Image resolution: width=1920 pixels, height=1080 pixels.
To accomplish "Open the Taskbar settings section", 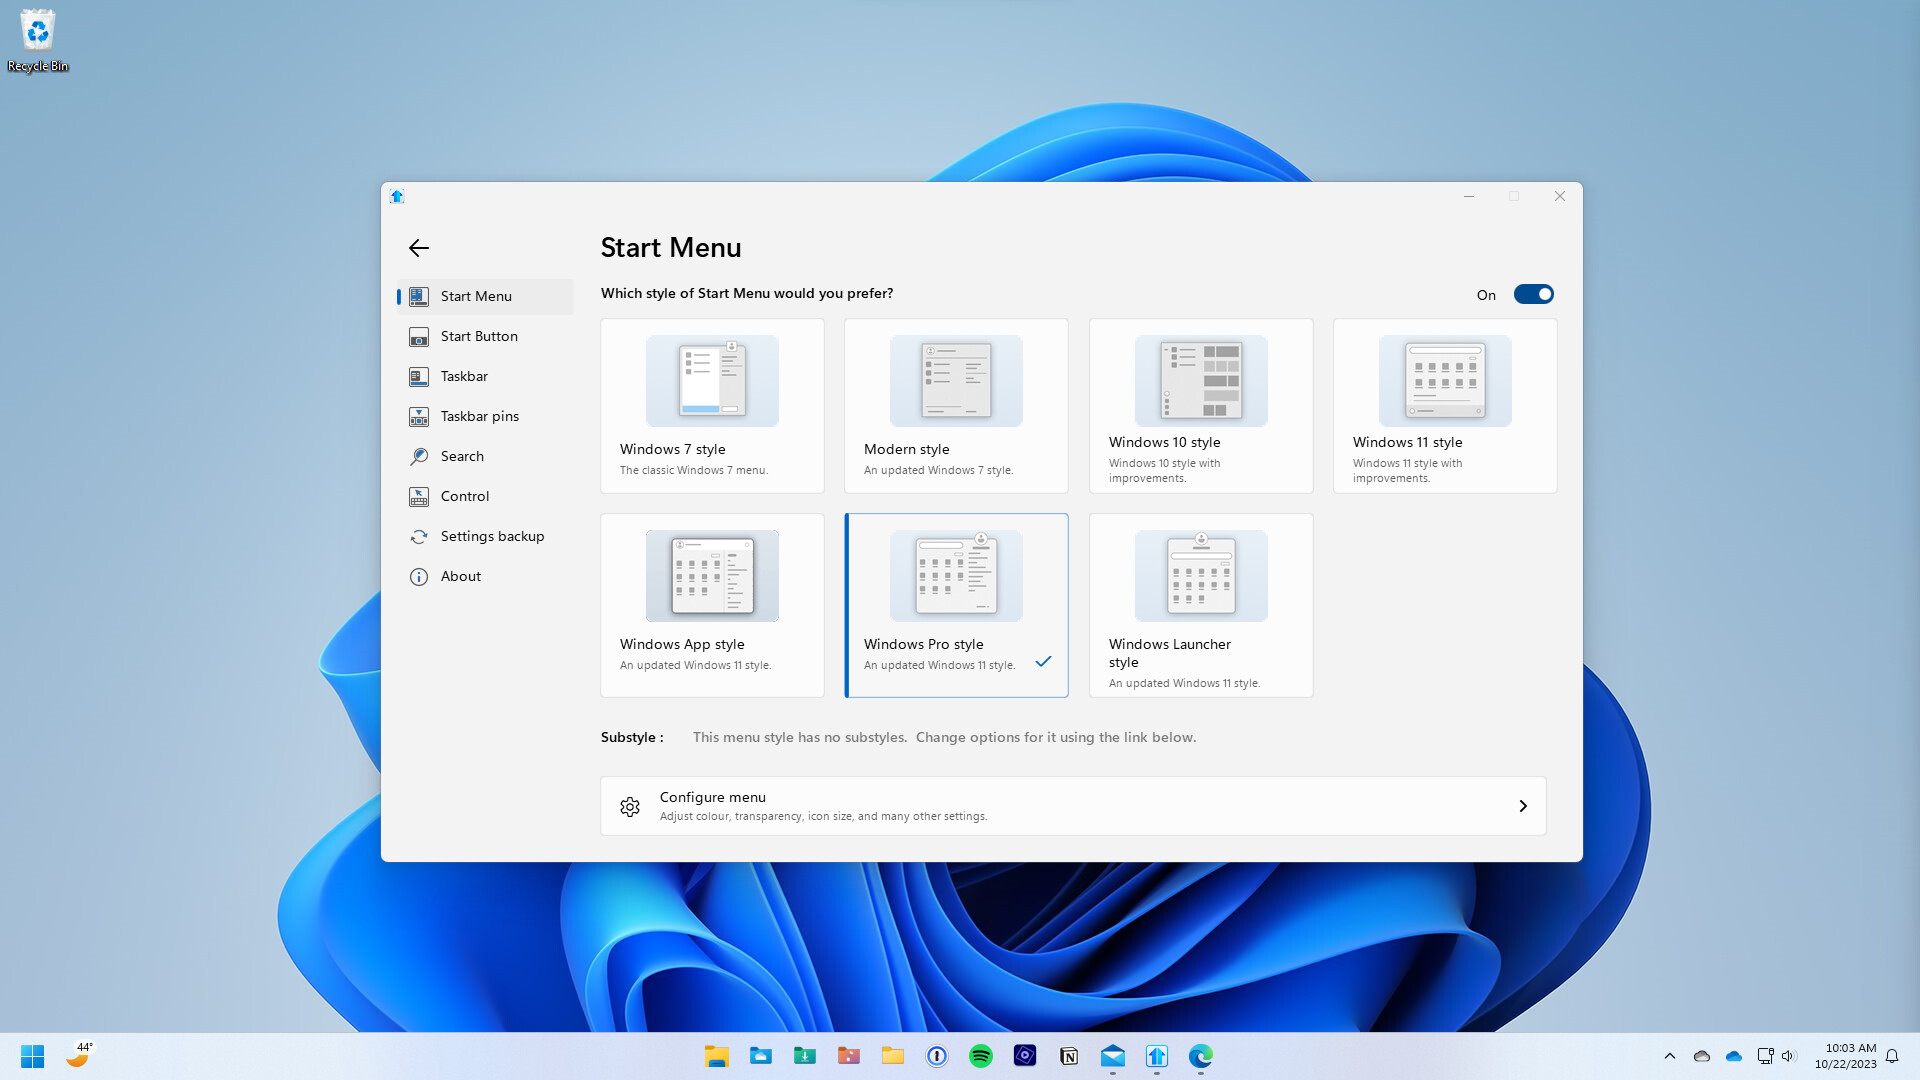I will (x=464, y=376).
